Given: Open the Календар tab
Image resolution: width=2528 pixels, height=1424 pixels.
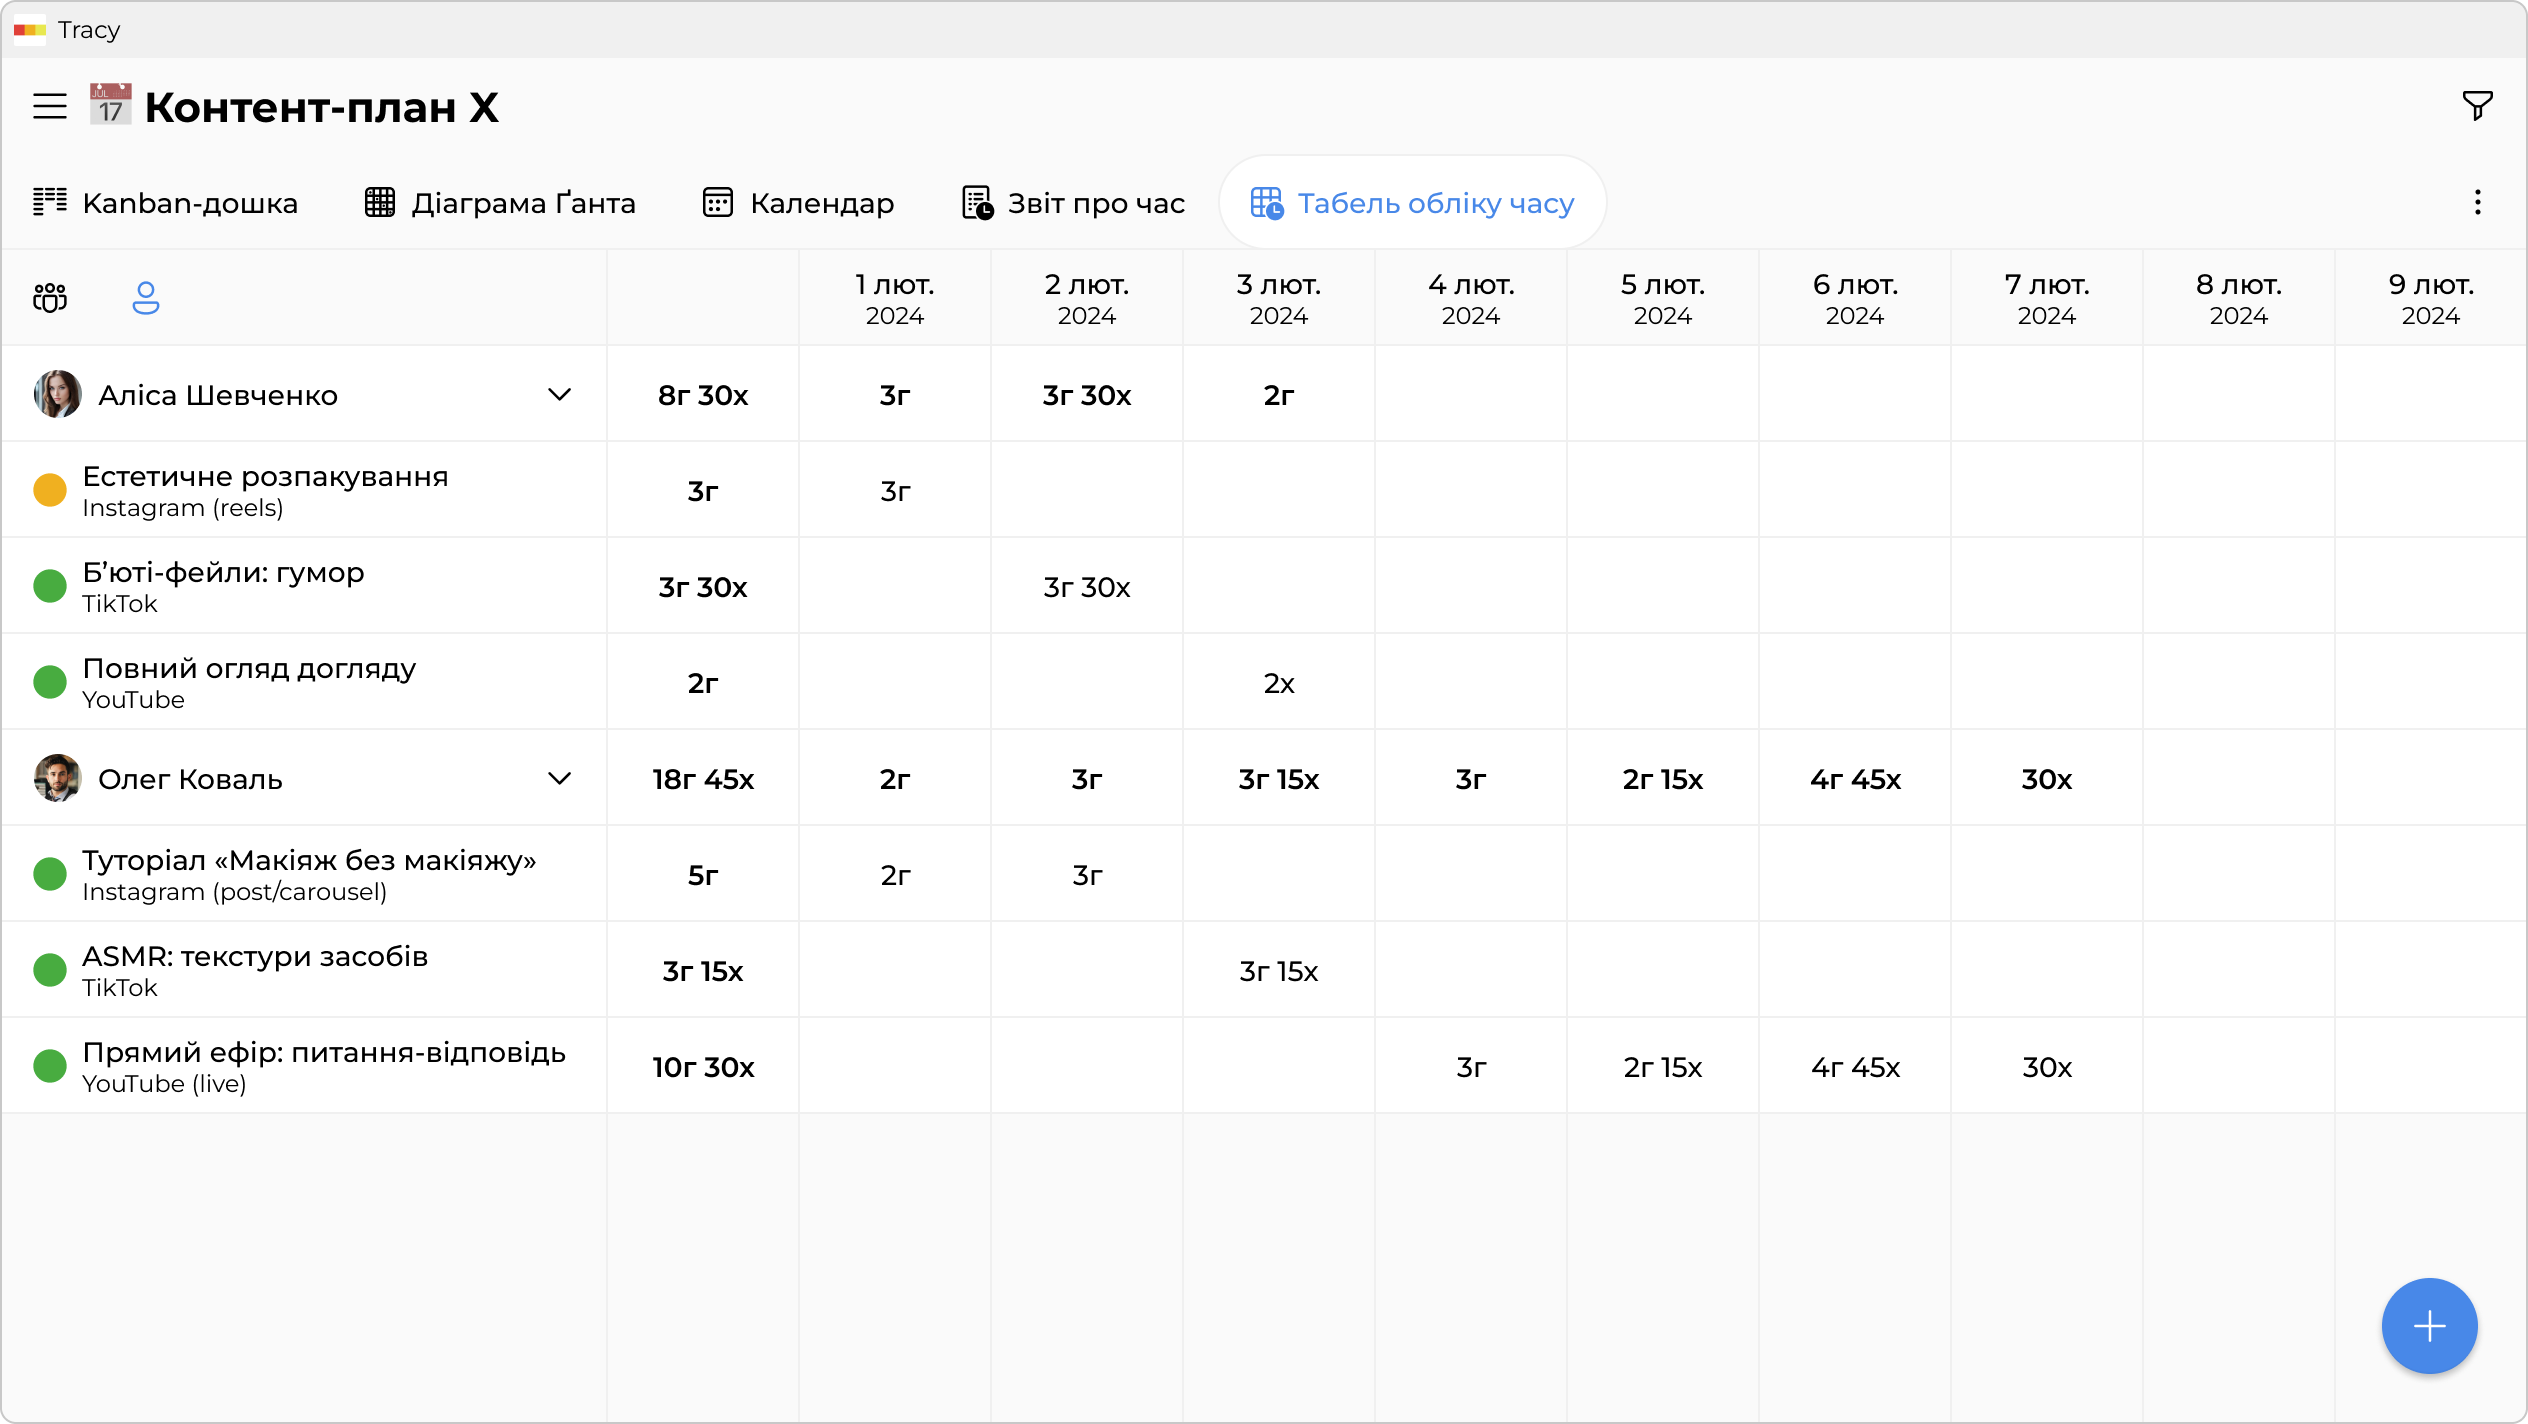Looking at the screenshot, I should 798,203.
